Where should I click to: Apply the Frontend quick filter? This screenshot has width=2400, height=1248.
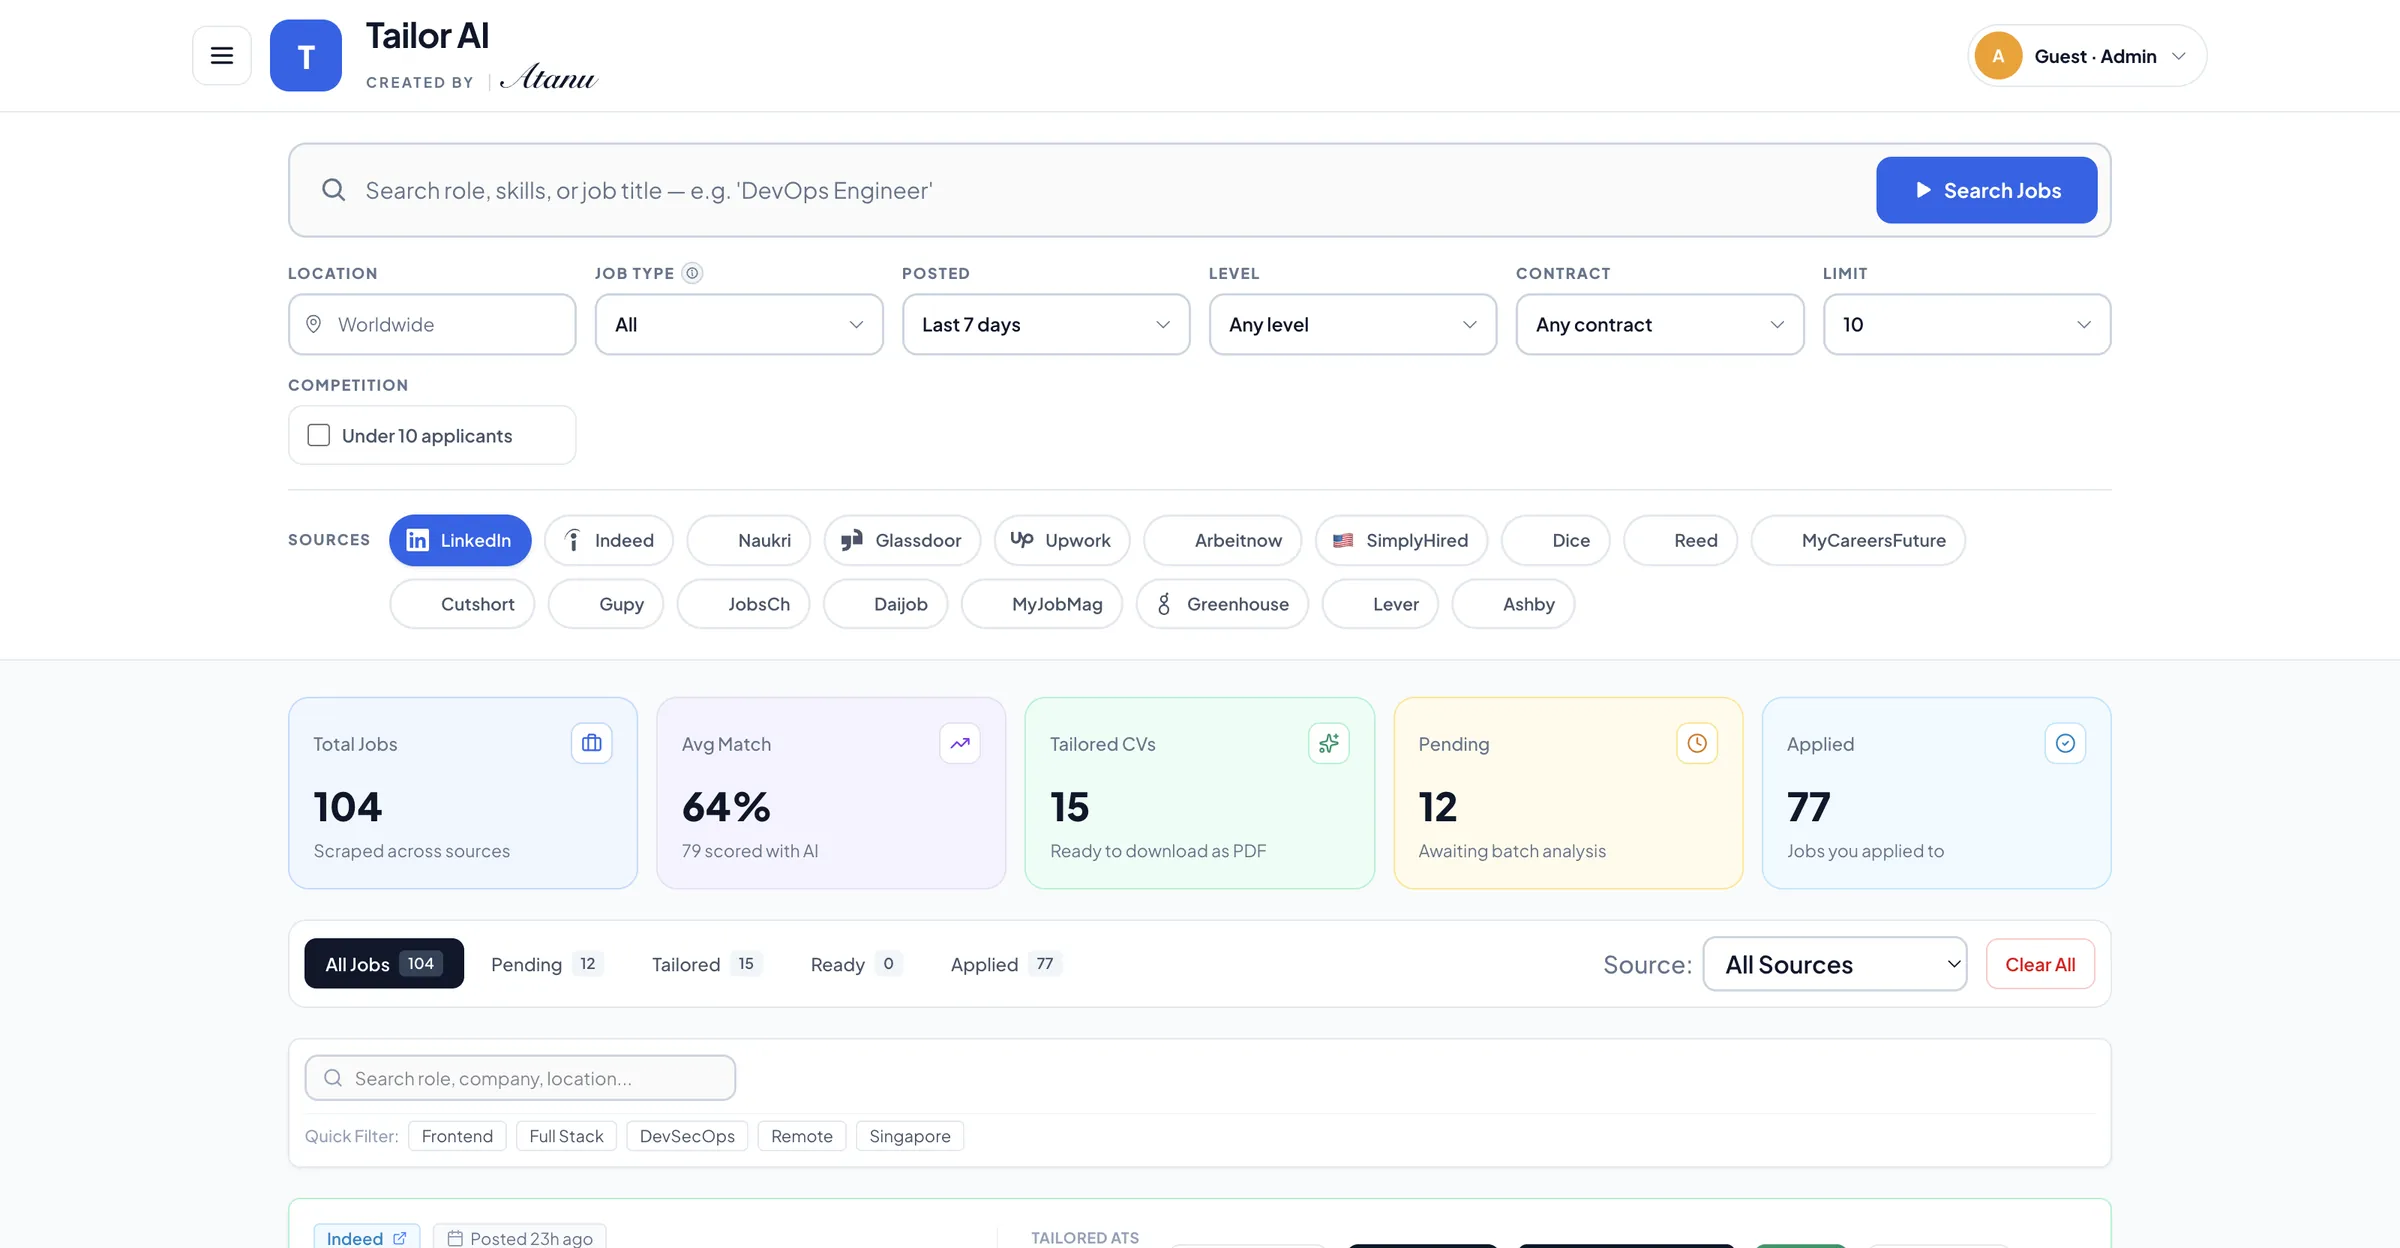[x=457, y=1136]
